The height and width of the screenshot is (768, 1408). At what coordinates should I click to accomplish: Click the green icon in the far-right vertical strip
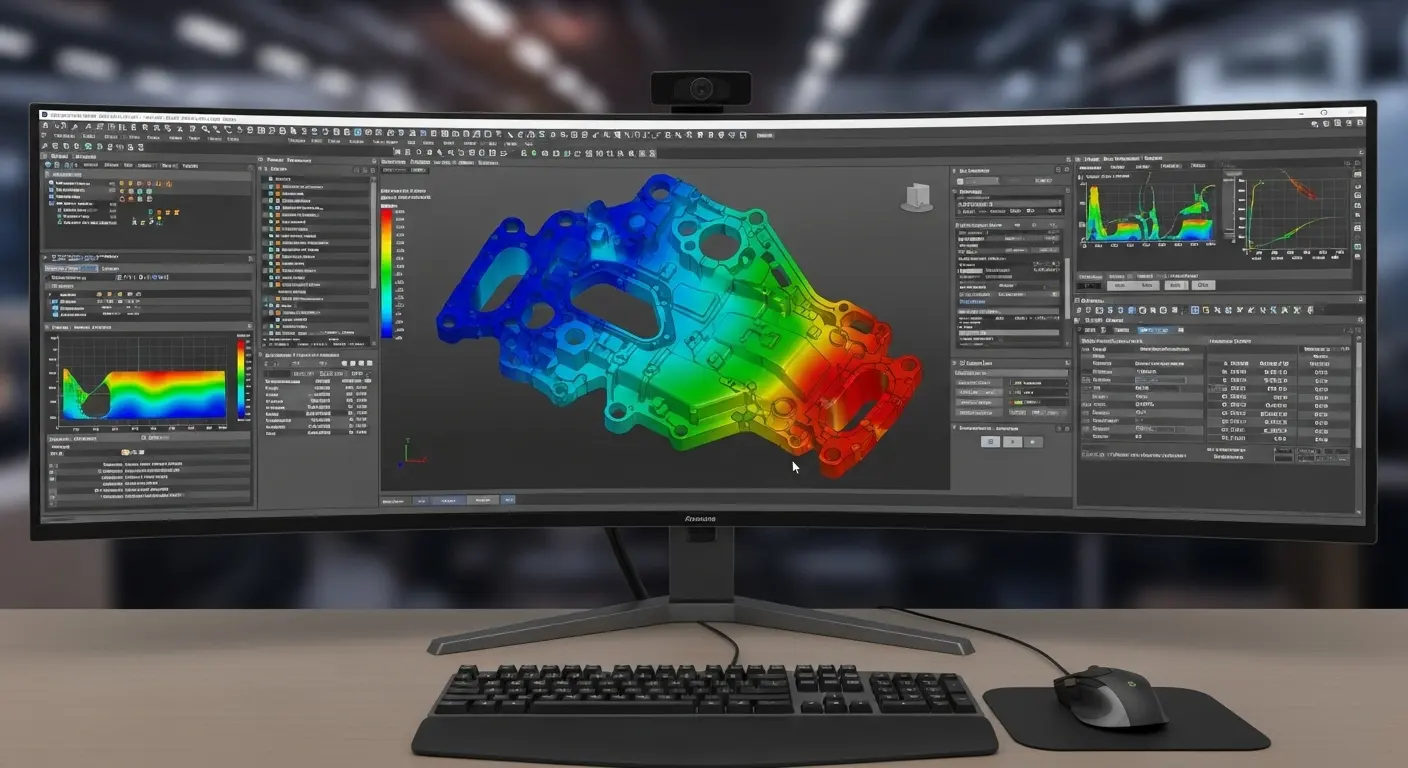[x=1357, y=245]
